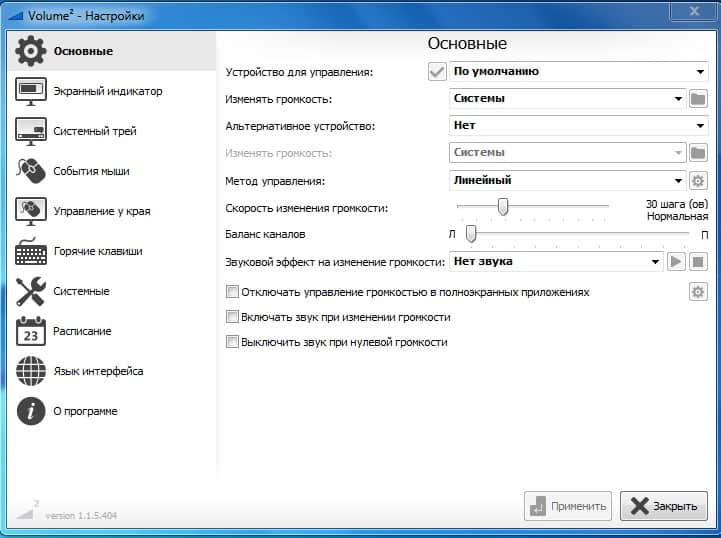
Task: Enable Отключать управление громкостью в полноэкранных приложениях
Action: pos(233,293)
